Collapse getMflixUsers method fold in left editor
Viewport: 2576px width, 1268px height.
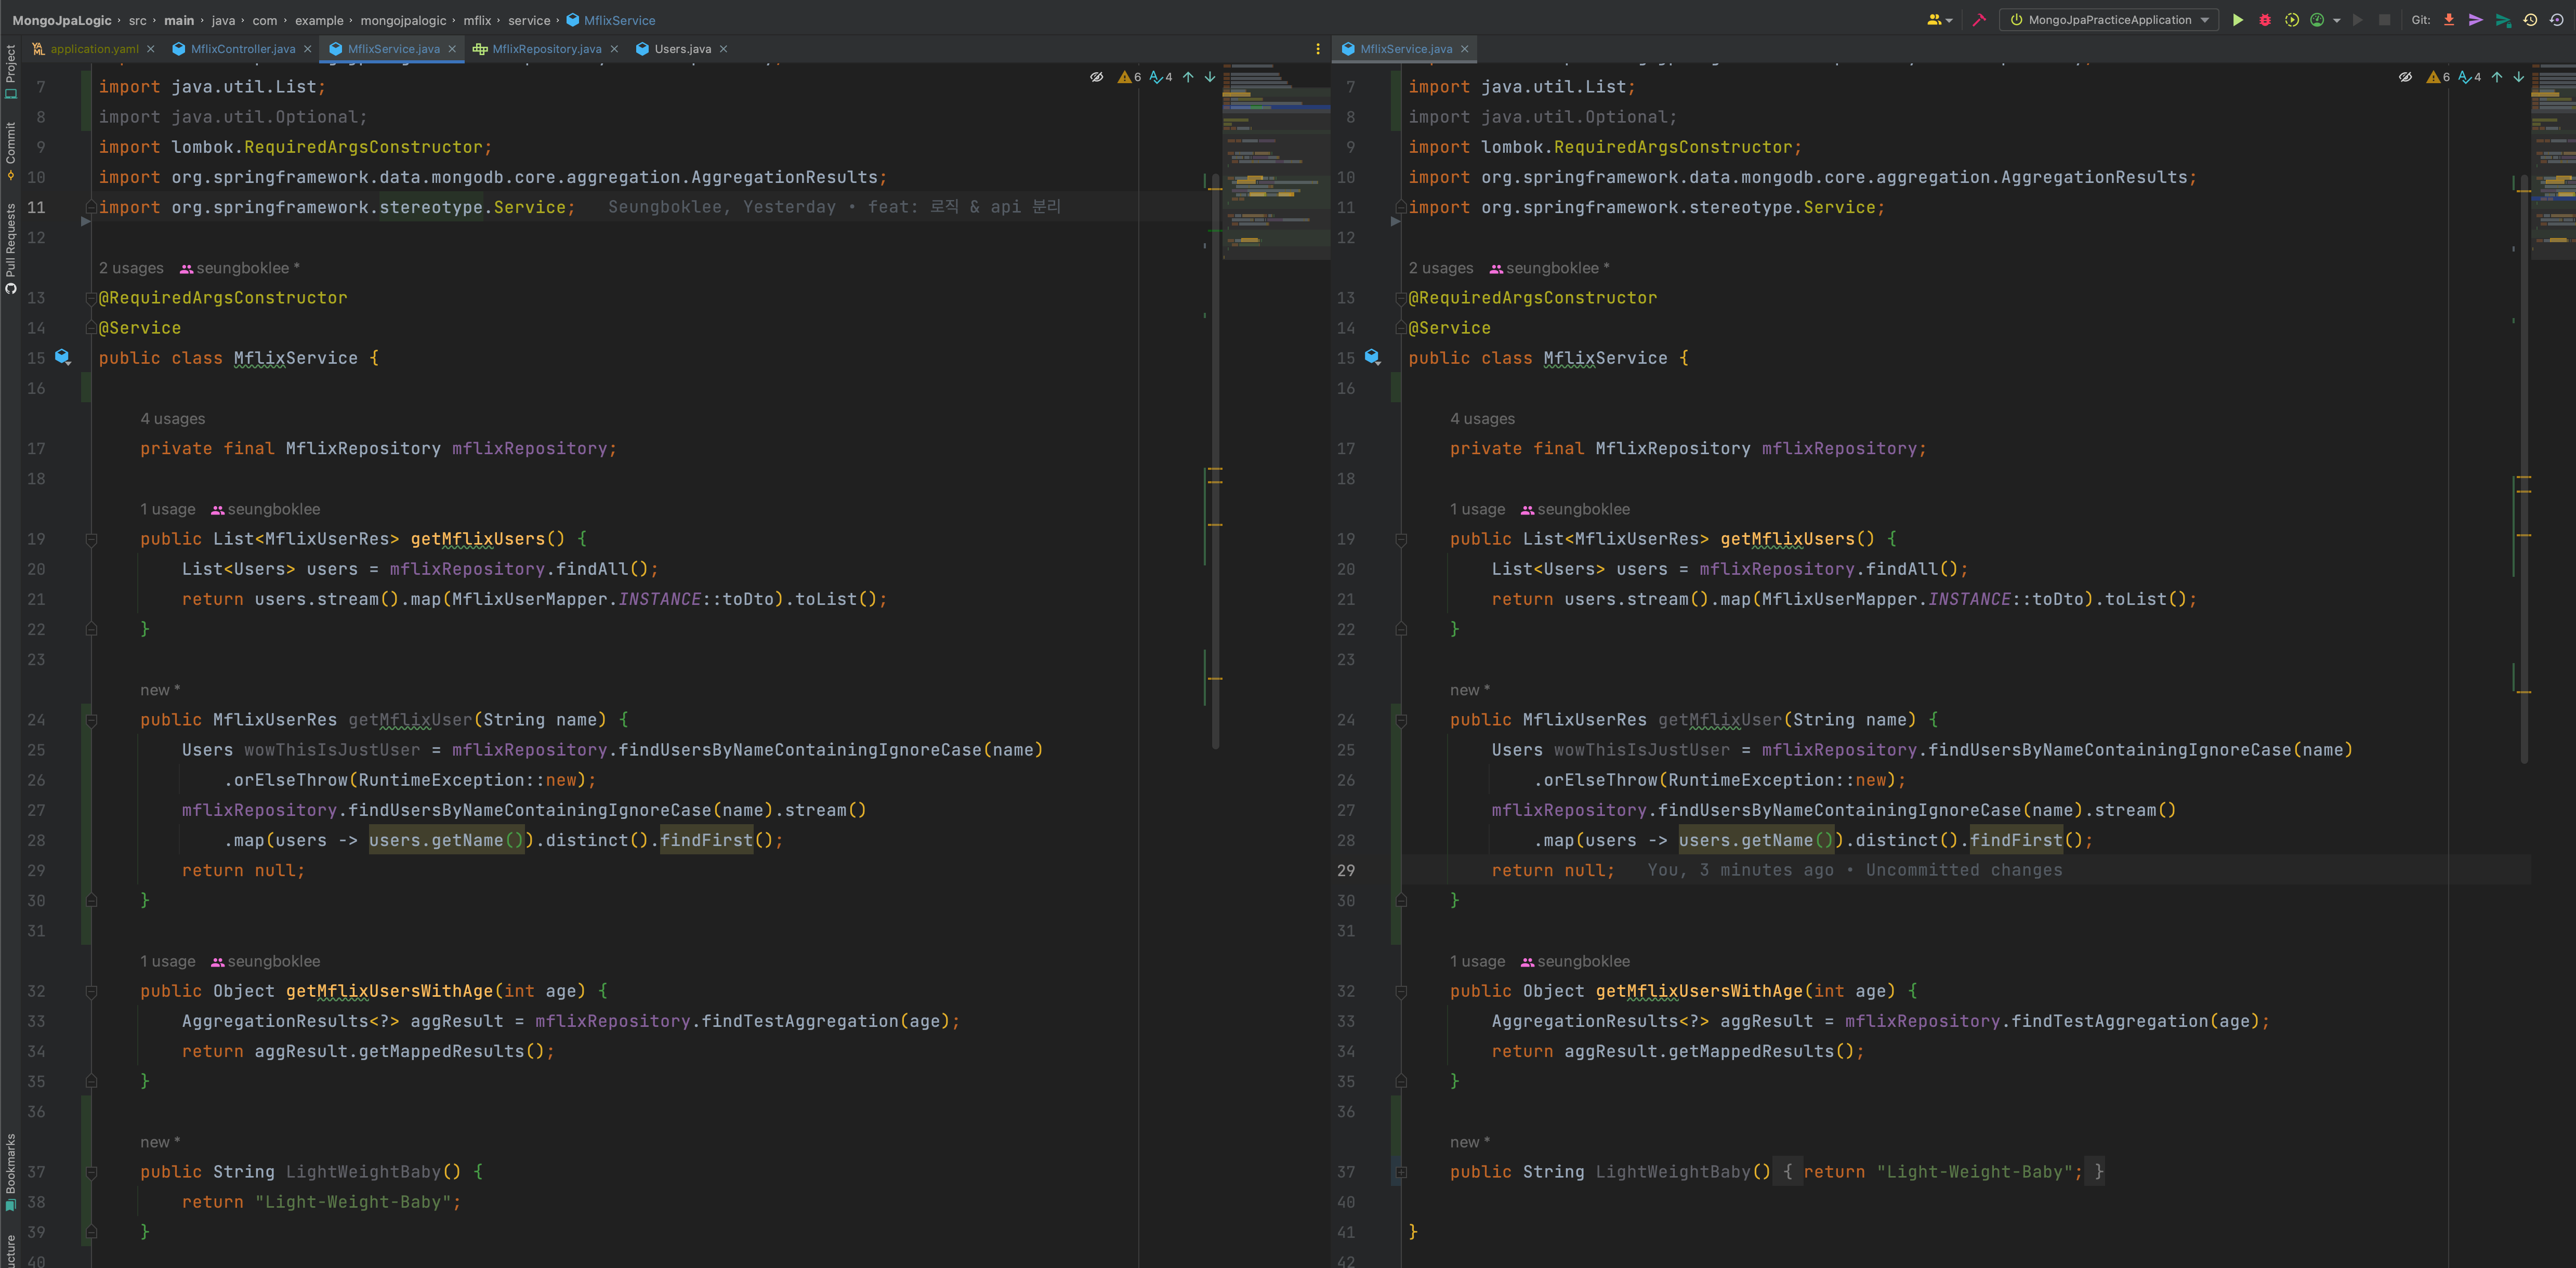pyautogui.click(x=91, y=540)
